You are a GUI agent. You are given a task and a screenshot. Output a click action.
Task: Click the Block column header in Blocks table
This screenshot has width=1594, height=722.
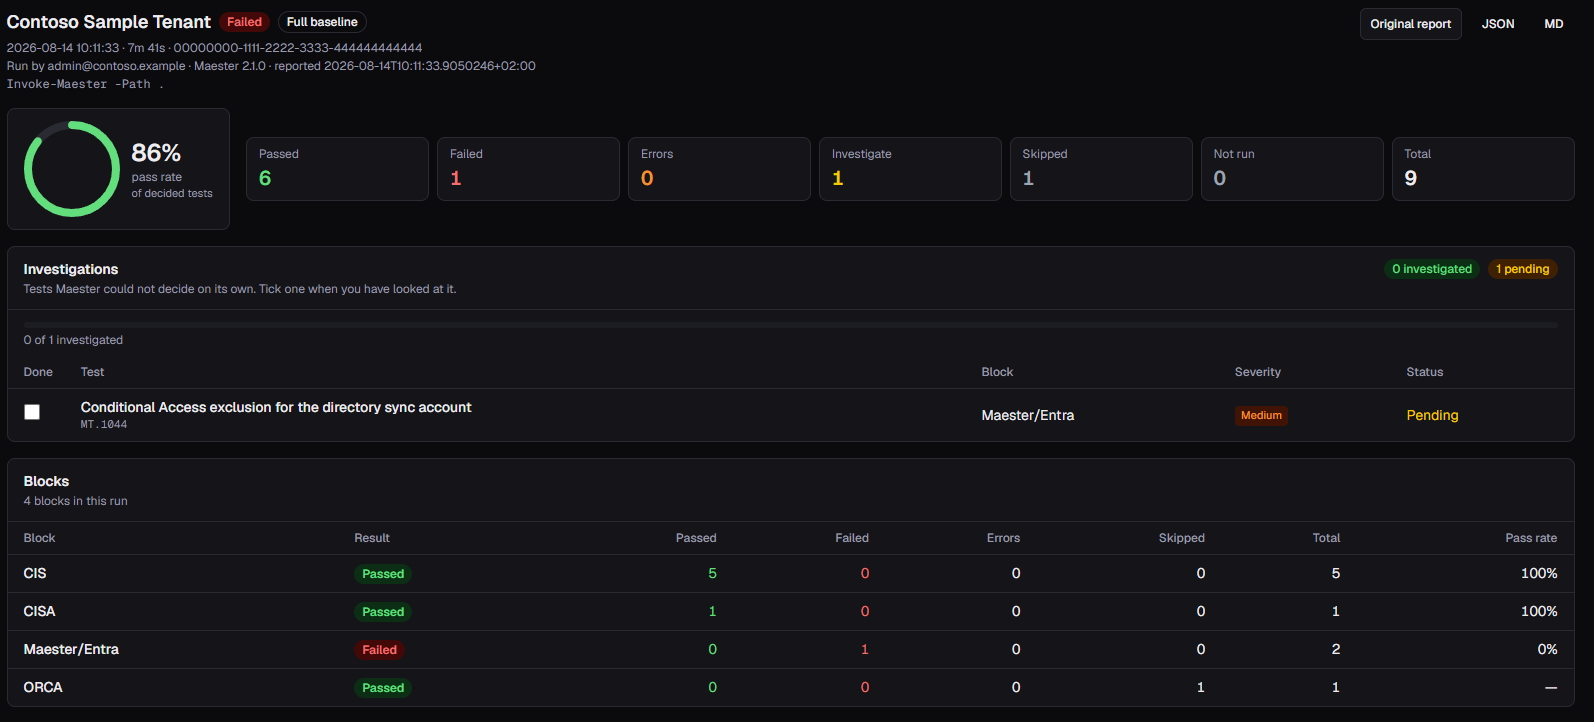pyautogui.click(x=39, y=538)
